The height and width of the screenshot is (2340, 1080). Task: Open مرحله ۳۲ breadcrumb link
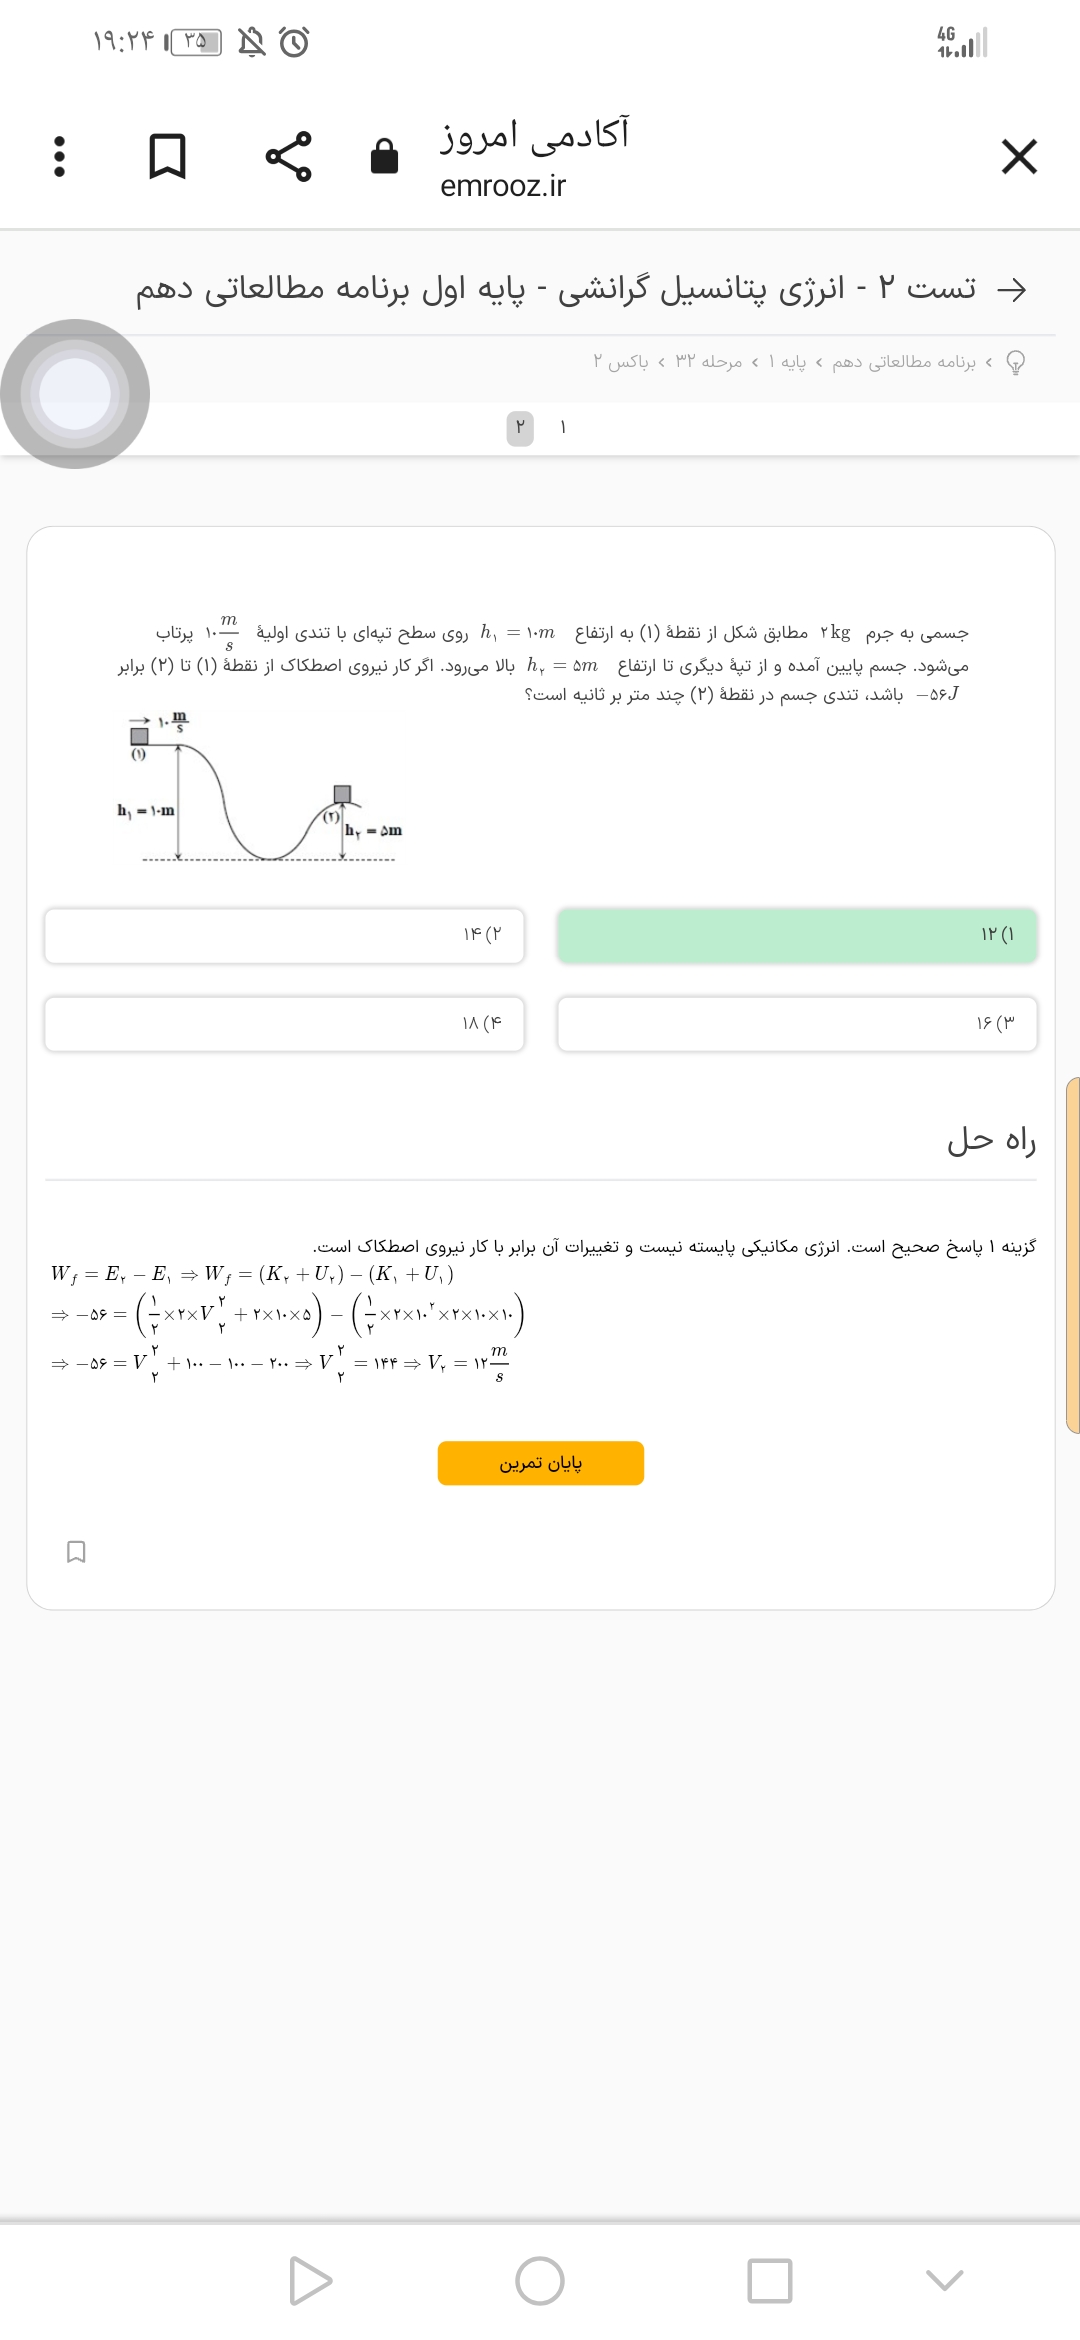[x=709, y=362]
